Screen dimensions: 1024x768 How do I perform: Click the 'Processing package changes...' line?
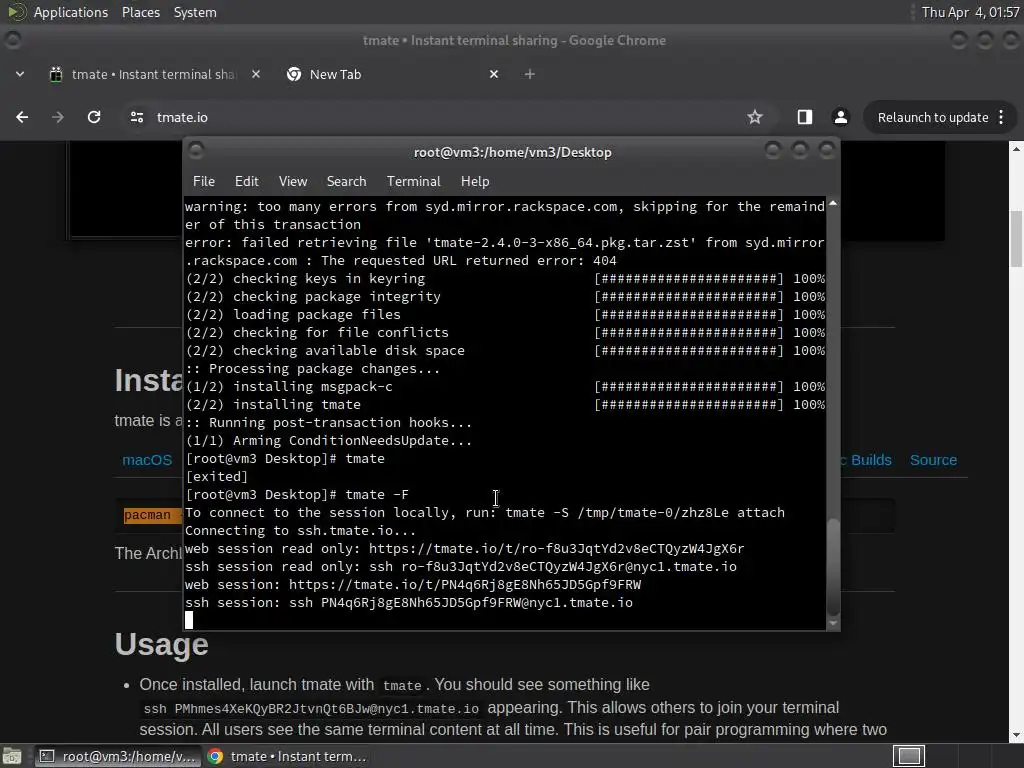point(312,368)
